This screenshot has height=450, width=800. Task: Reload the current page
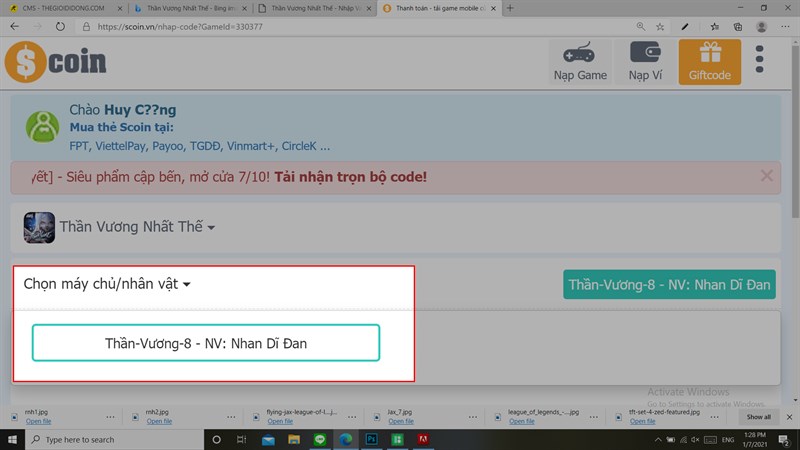(60, 27)
